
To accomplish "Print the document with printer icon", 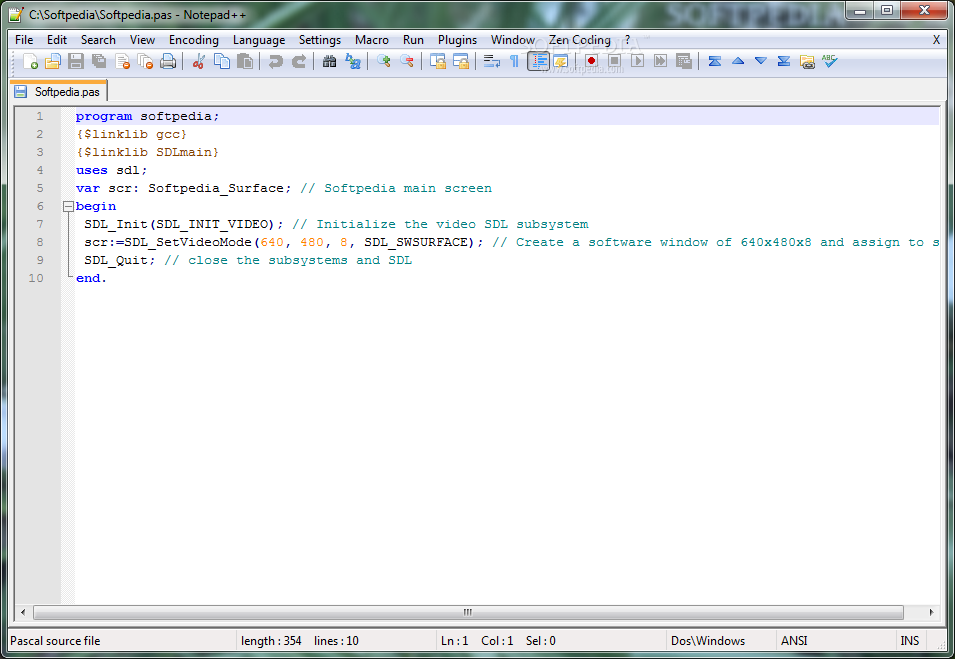I will (168, 62).
